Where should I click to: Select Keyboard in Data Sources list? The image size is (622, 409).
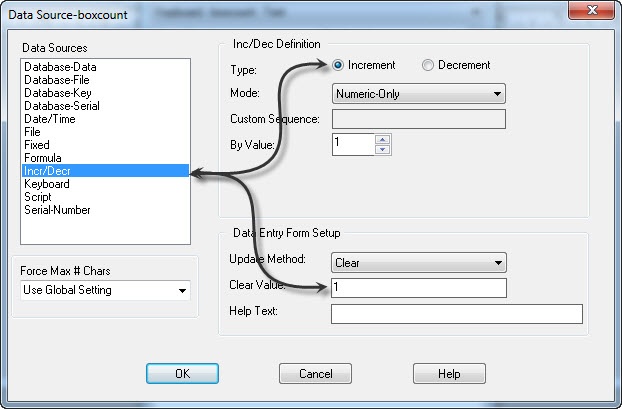(x=105, y=184)
